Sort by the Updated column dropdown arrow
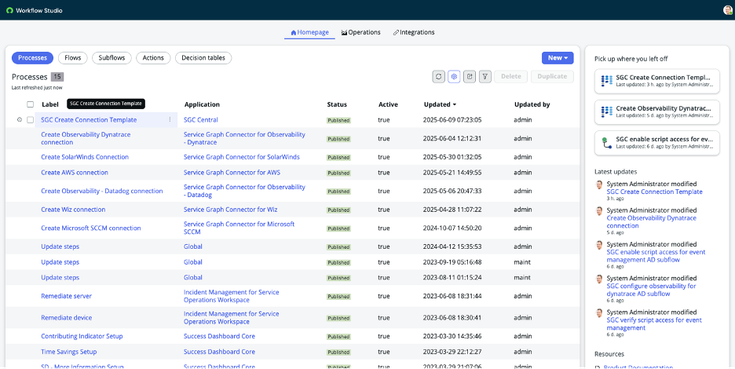The image size is (735, 369). point(454,105)
